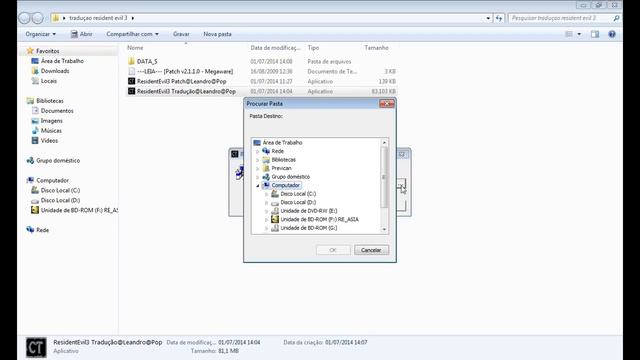
Task: Click the change view icon in toolbar
Action: pos(569,34)
